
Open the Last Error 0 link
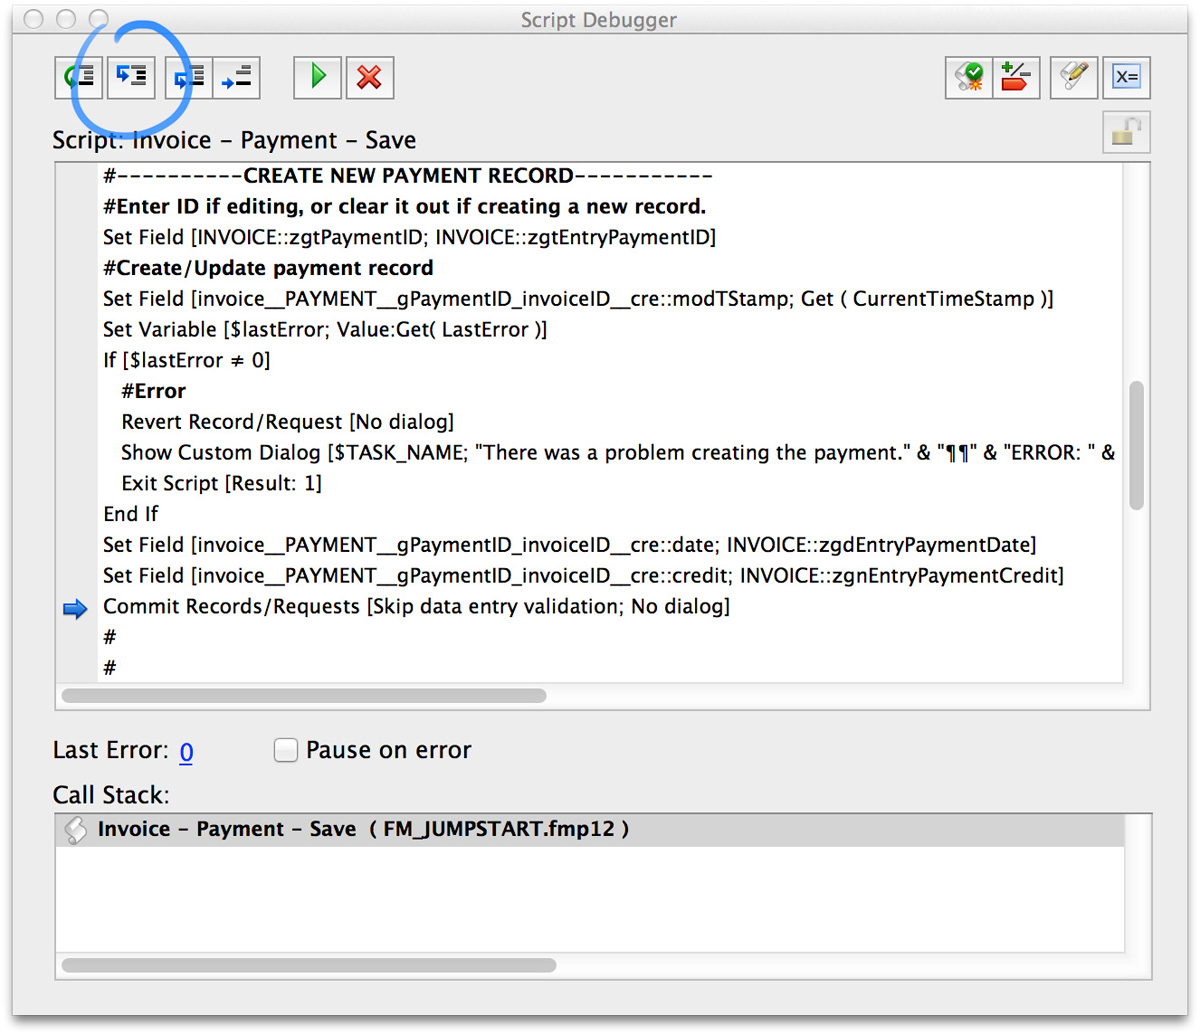pos(186,751)
